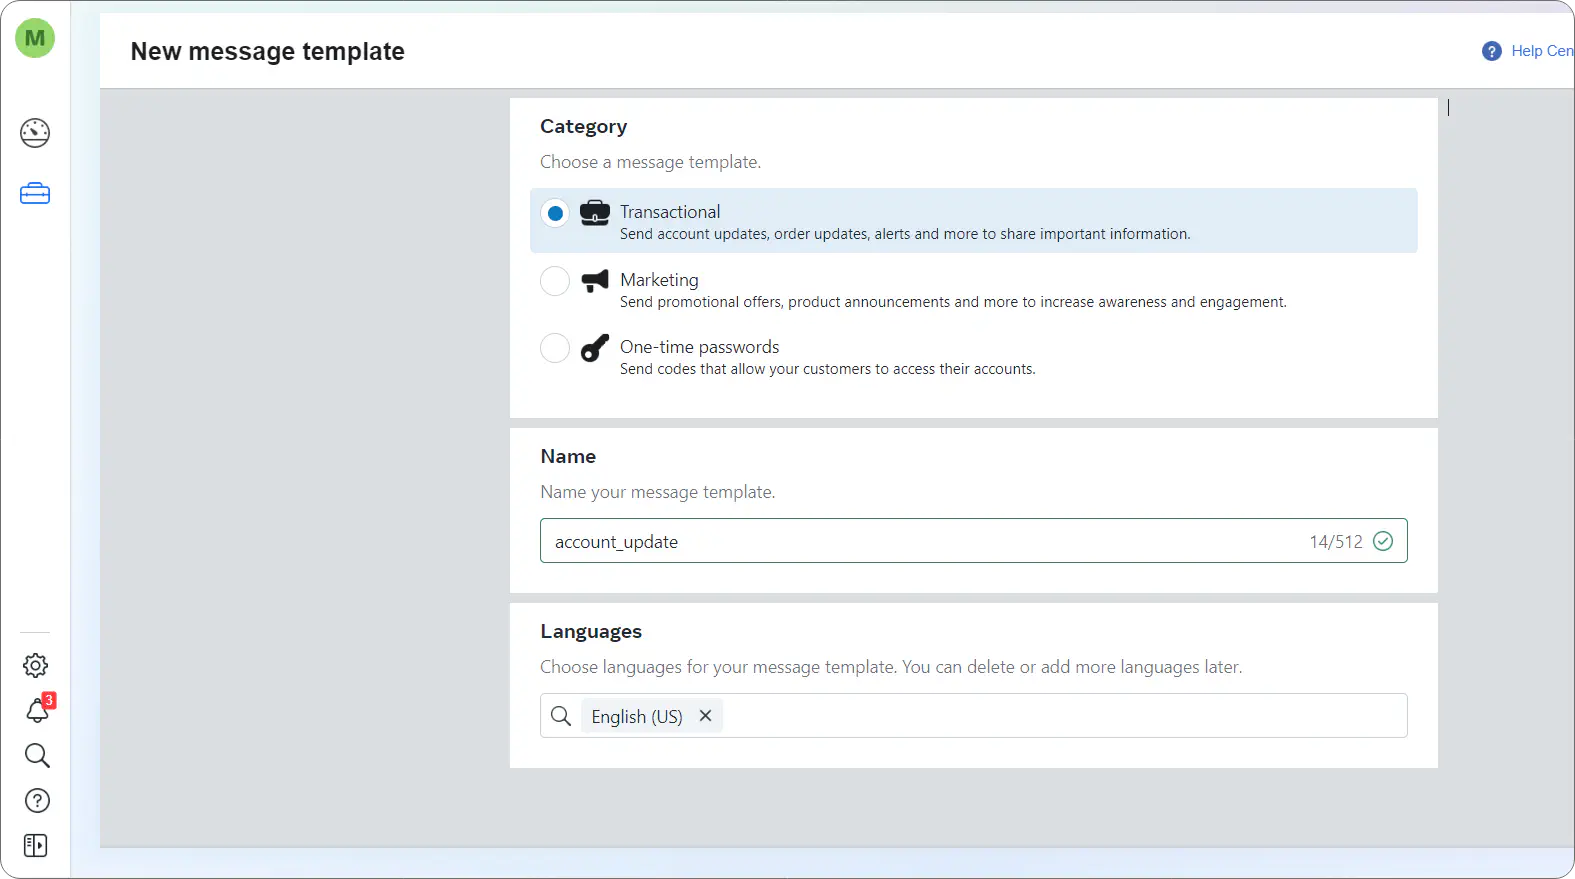Click the sidebar search magnifier icon
The image size is (1575, 879).
pyautogui.click(x=37, y=755)
